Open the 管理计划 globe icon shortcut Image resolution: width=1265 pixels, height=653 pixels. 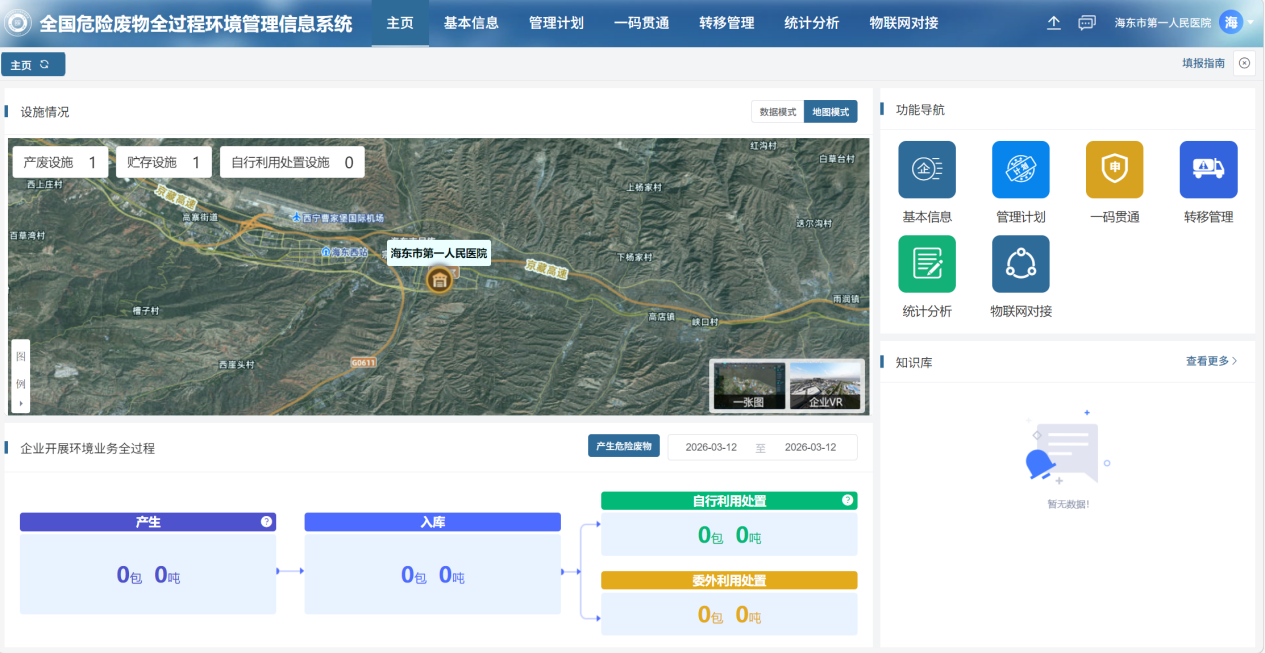(x=1021, y=169)
